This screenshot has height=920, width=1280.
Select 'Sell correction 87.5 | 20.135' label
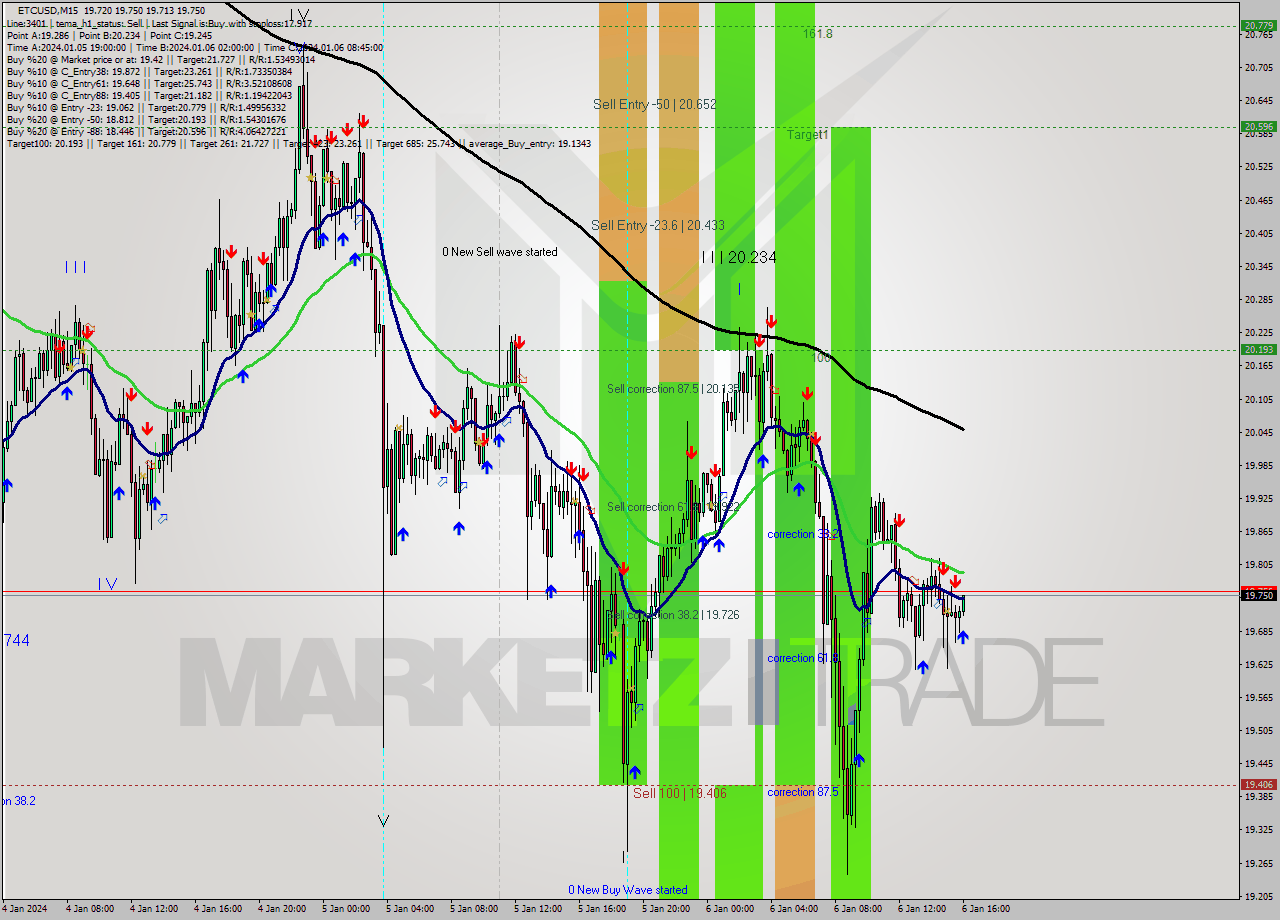(673, 389)
